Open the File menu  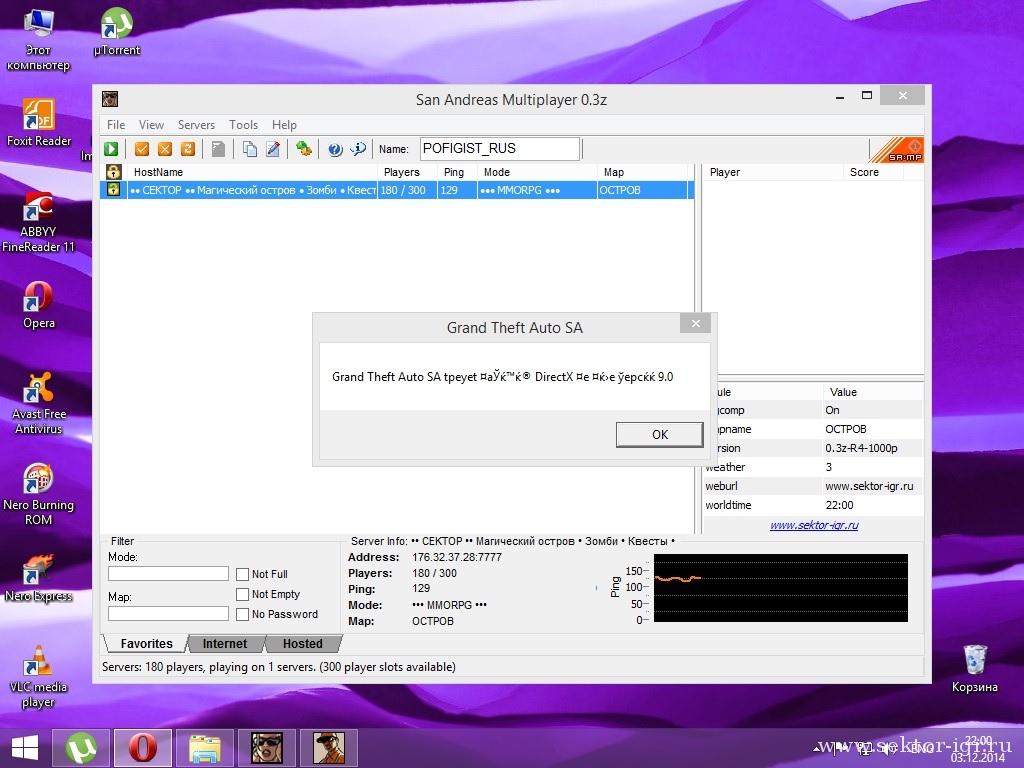116,125
